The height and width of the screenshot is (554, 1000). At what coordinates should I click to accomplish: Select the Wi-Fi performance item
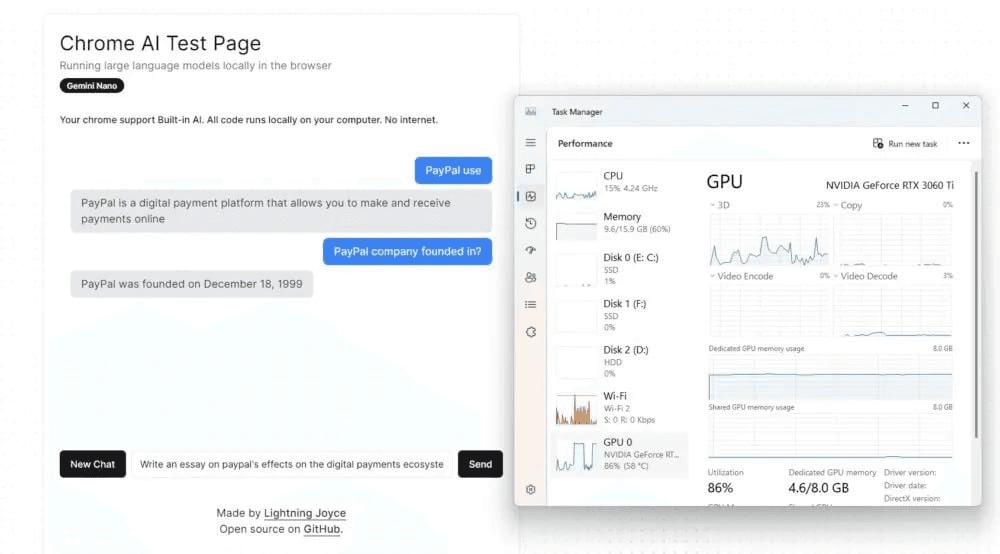[620, 407]
